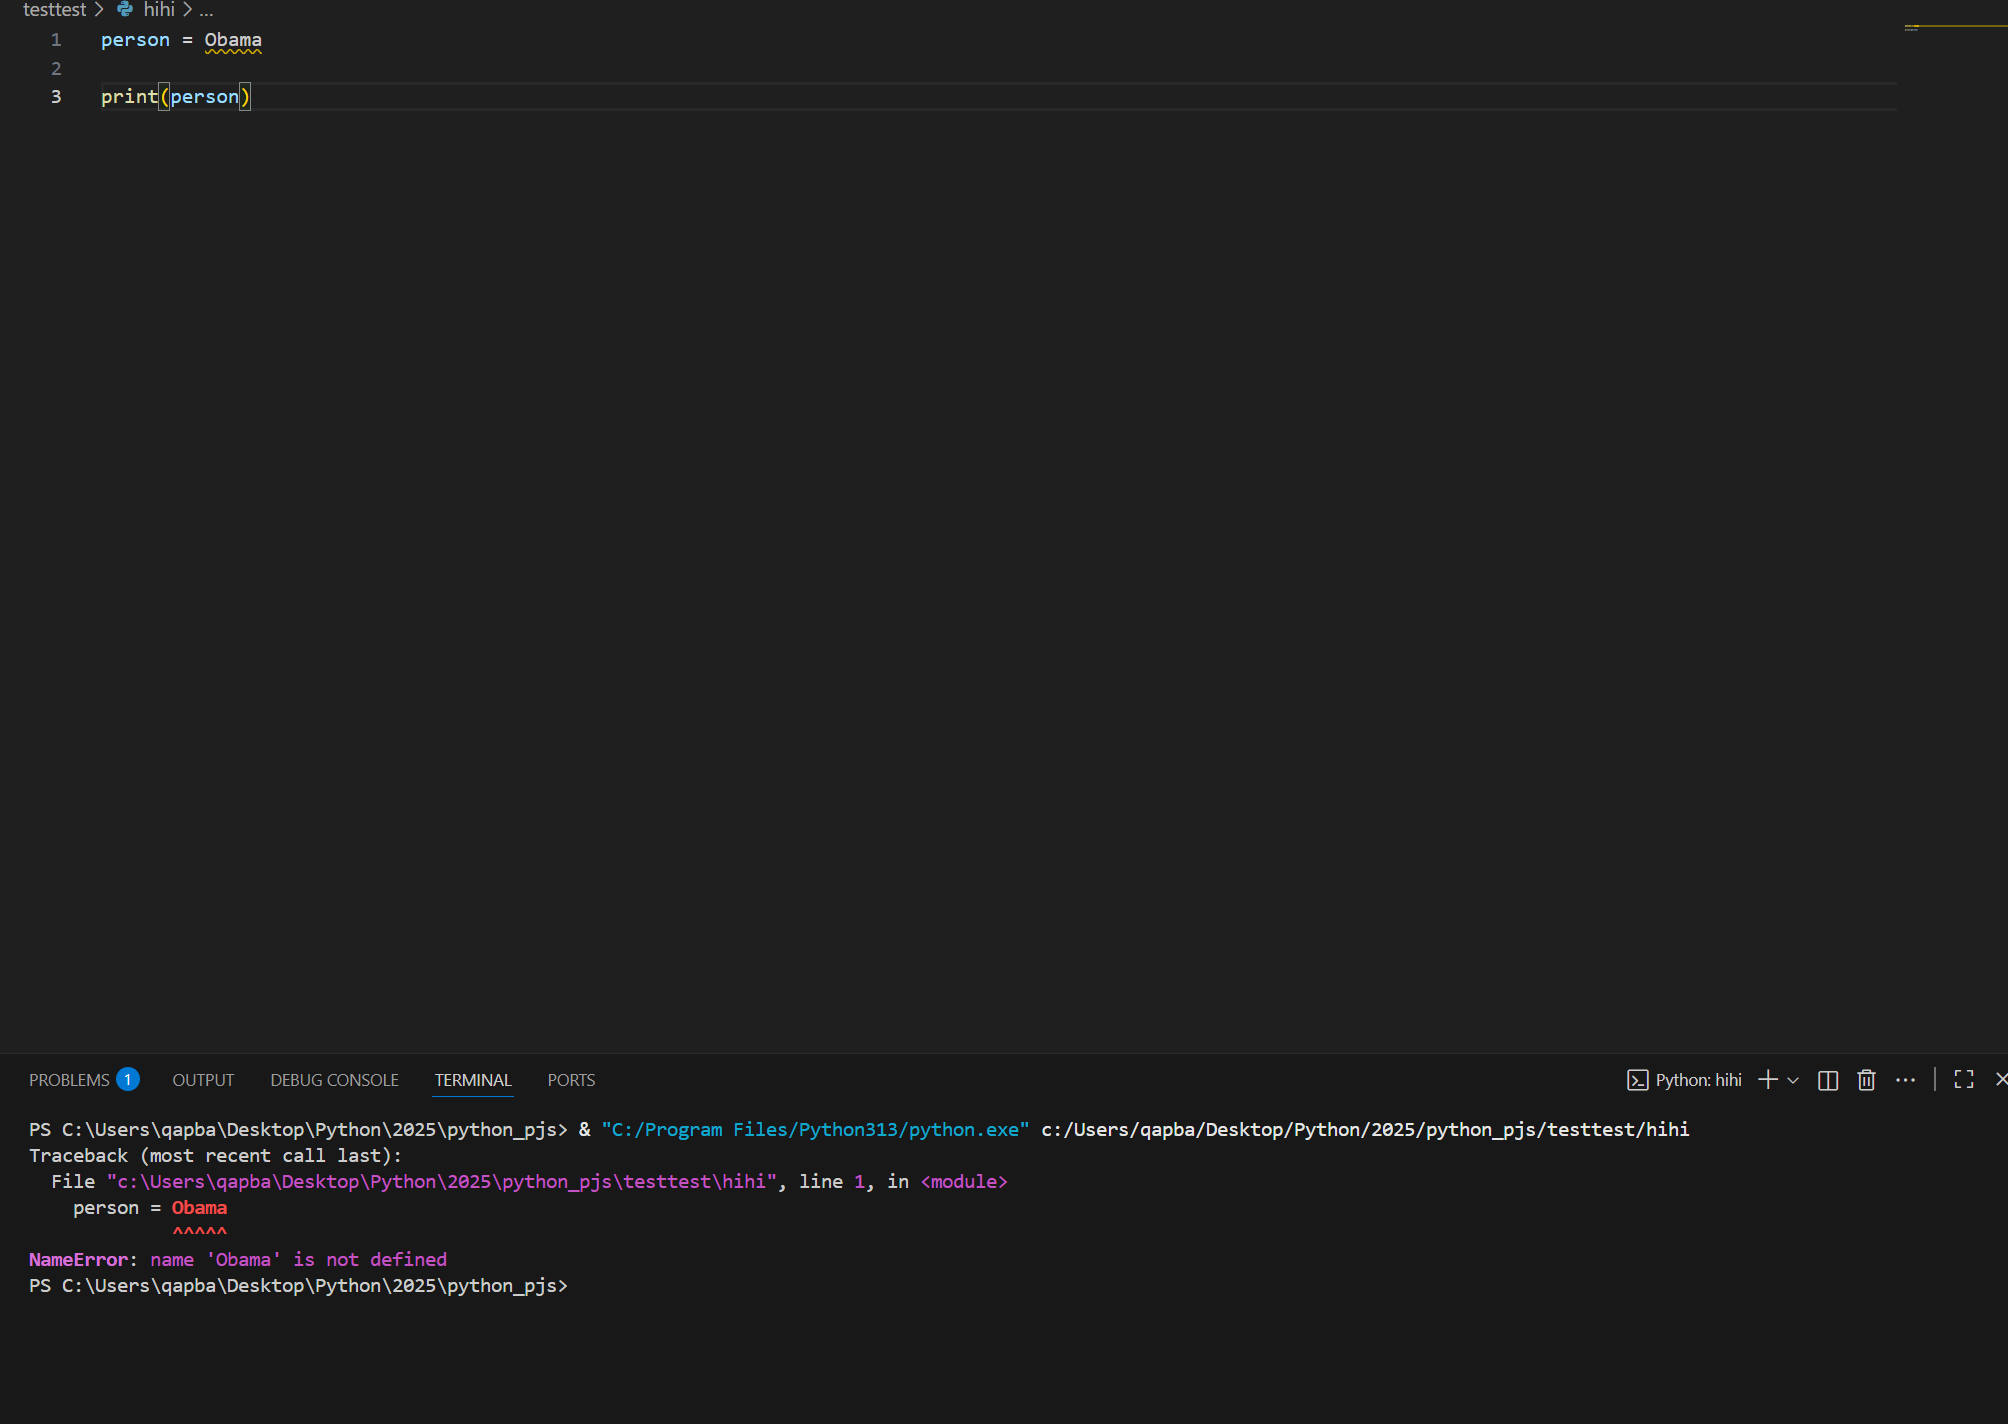
Task: Click the traceback file path link
Action: click(x=441, y=1182)
